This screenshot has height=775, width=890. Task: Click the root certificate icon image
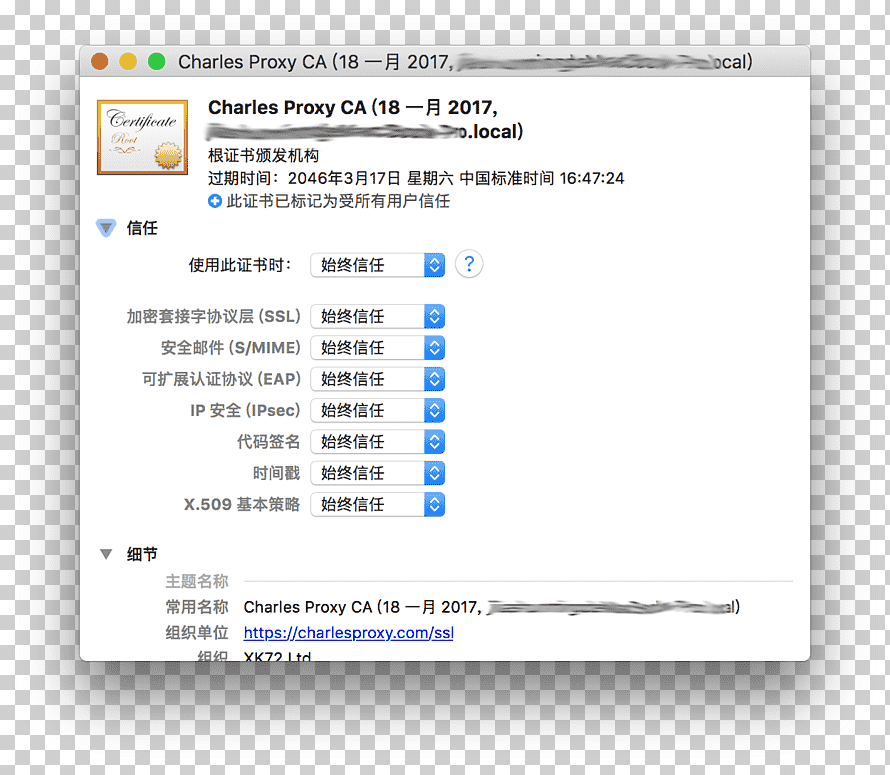pyautogui.click(x=142, y=137)
